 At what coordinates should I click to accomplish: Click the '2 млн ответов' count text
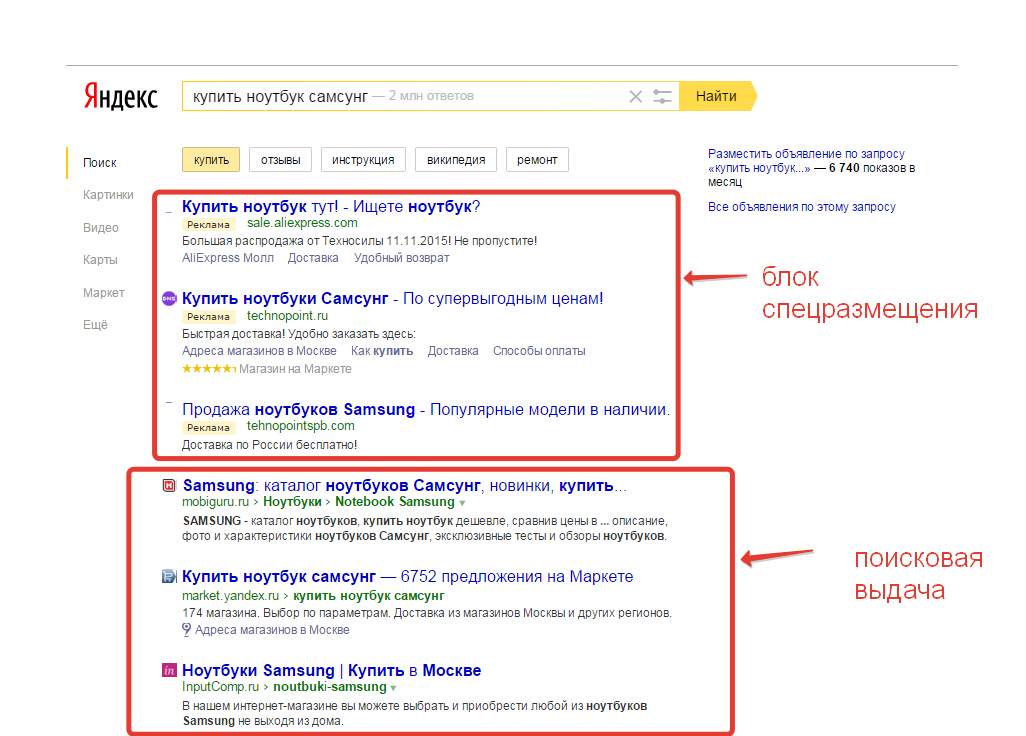[x=431, y=96]
